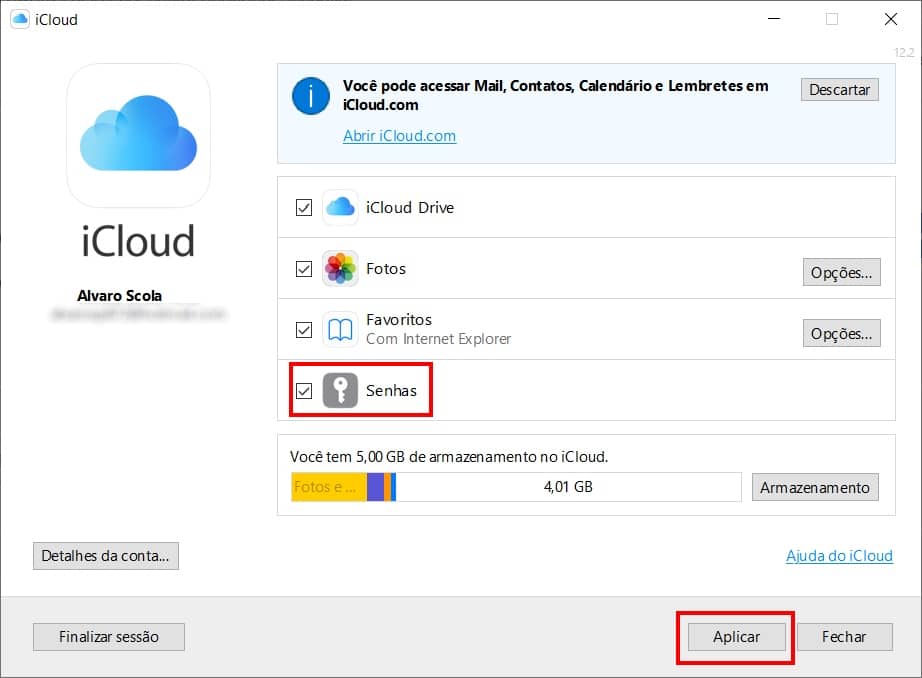Image resolution: width=922 pixels, height=678 pixels.
Task: Click the small iCloud title bar icon
Action: point(19,19)
